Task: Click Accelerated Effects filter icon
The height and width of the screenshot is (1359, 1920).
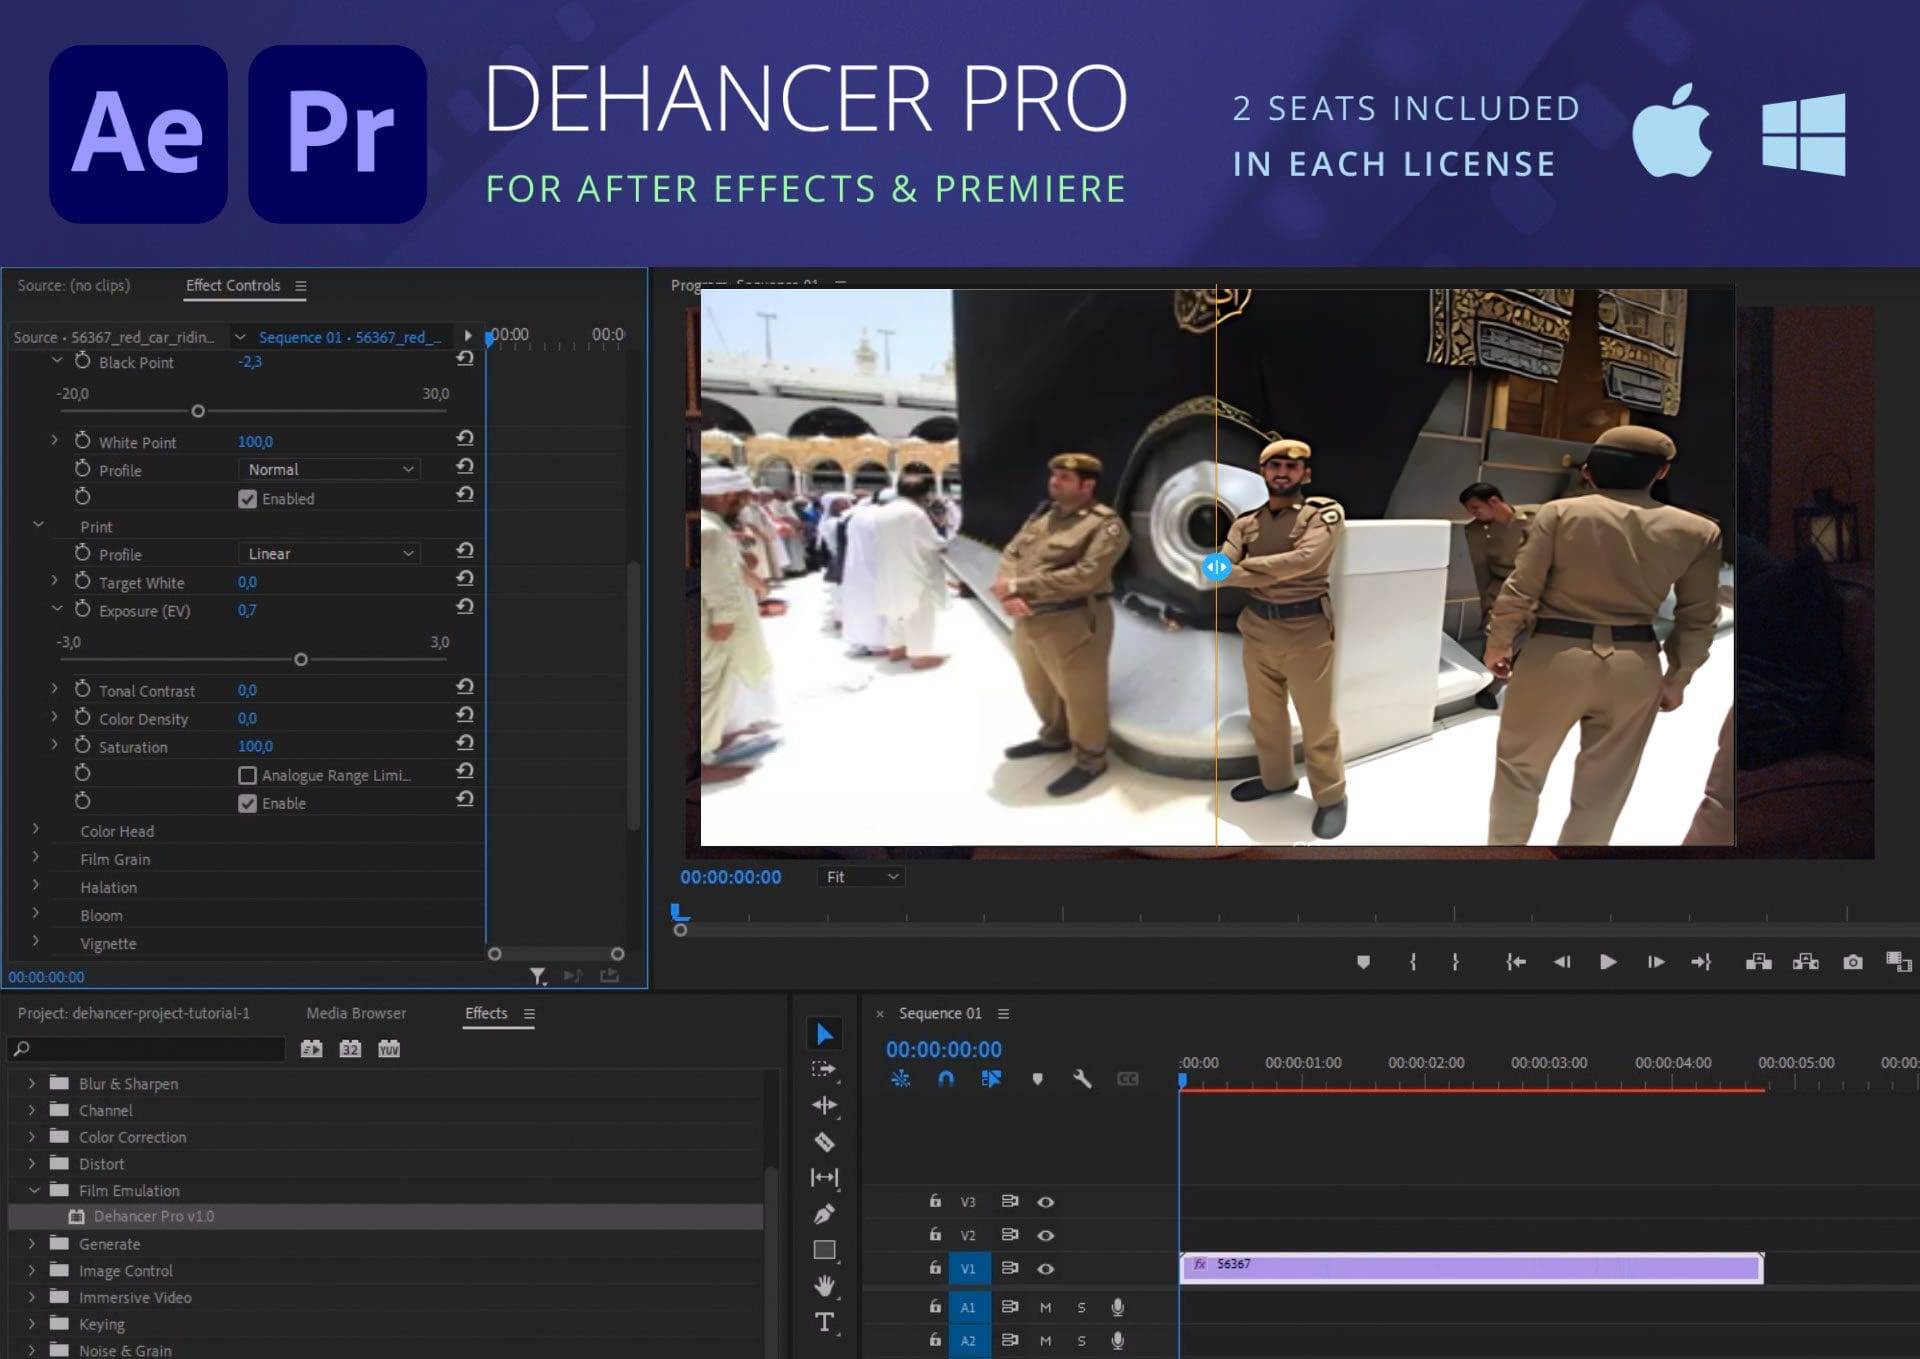Action: [x=312, y=1049]
